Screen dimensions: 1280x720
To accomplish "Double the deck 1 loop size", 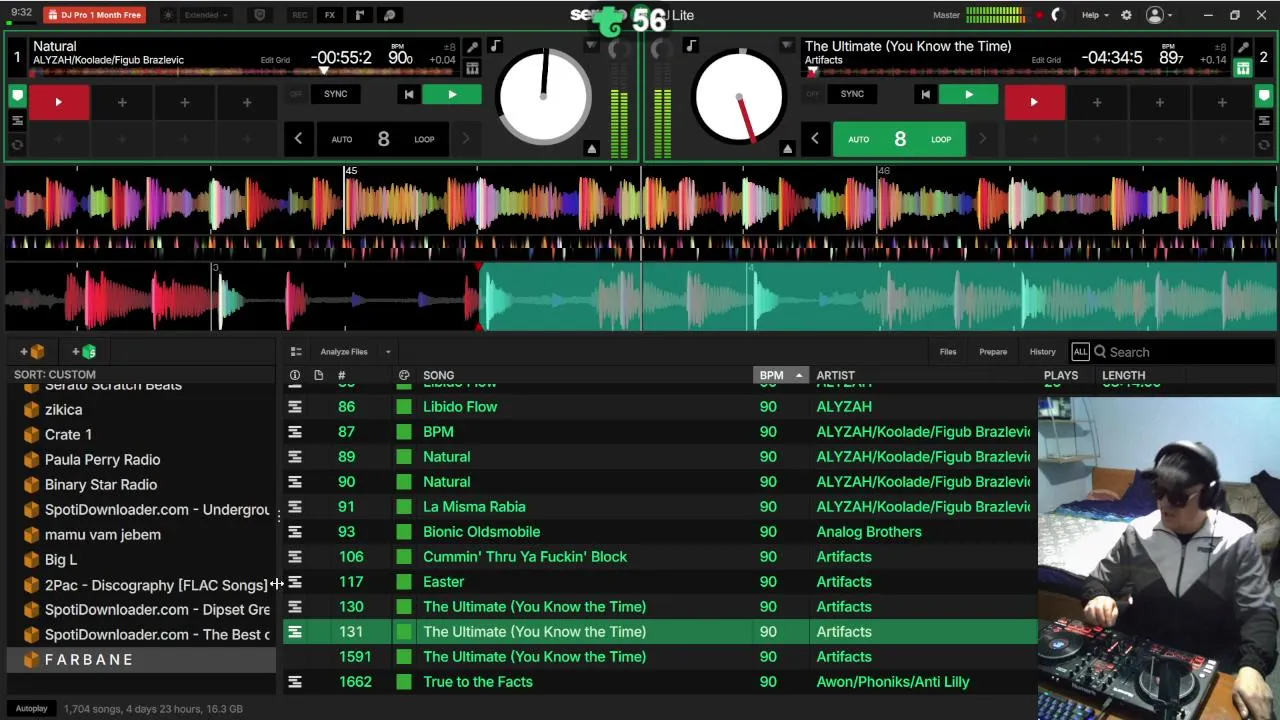I will [x=465, y=139].
